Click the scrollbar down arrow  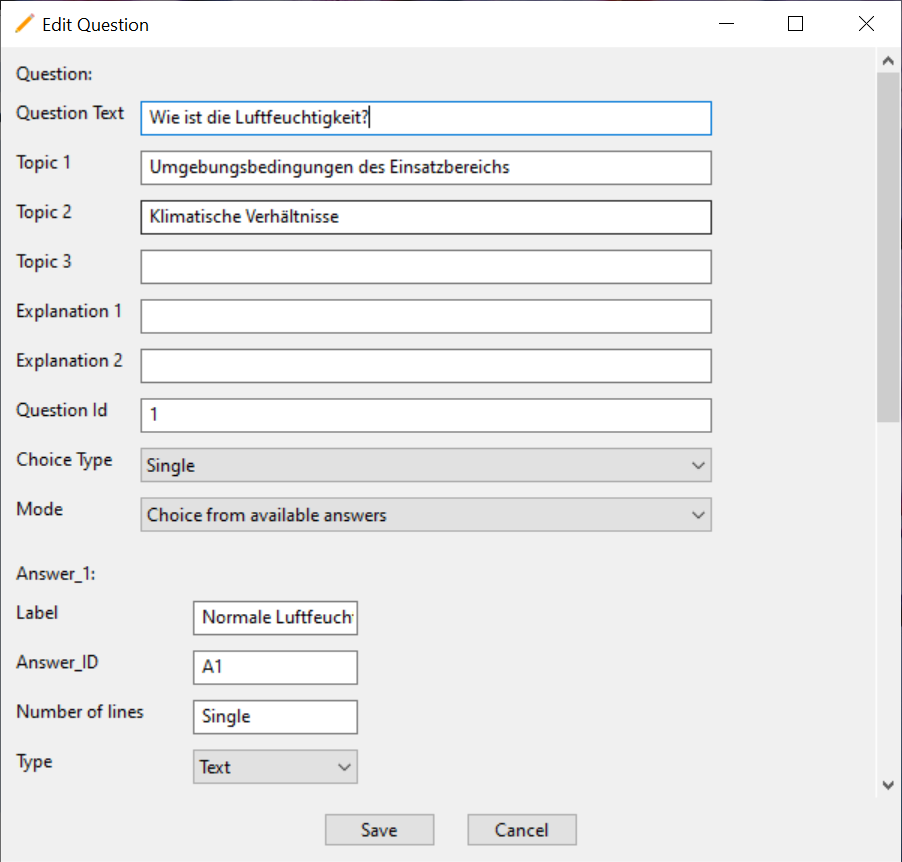(x=888, y=785)
